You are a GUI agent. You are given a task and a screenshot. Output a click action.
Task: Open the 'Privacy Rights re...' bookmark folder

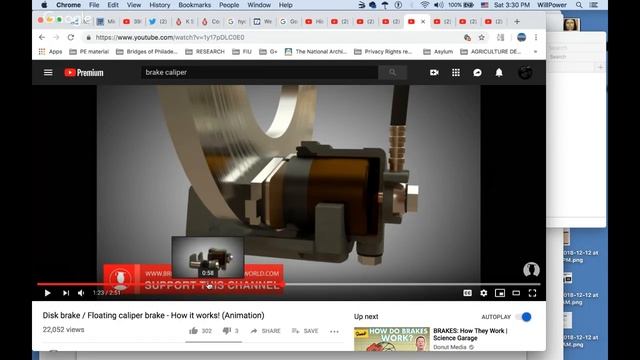coord(383,51)
